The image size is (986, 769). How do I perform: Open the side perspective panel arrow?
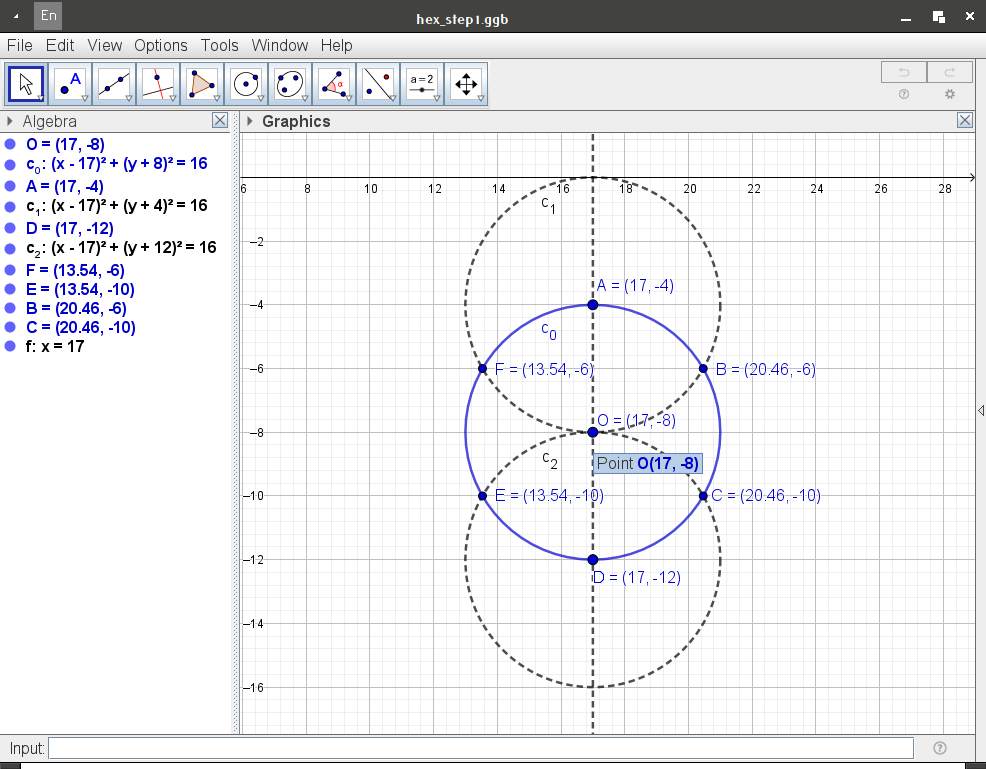coord(981,410)
